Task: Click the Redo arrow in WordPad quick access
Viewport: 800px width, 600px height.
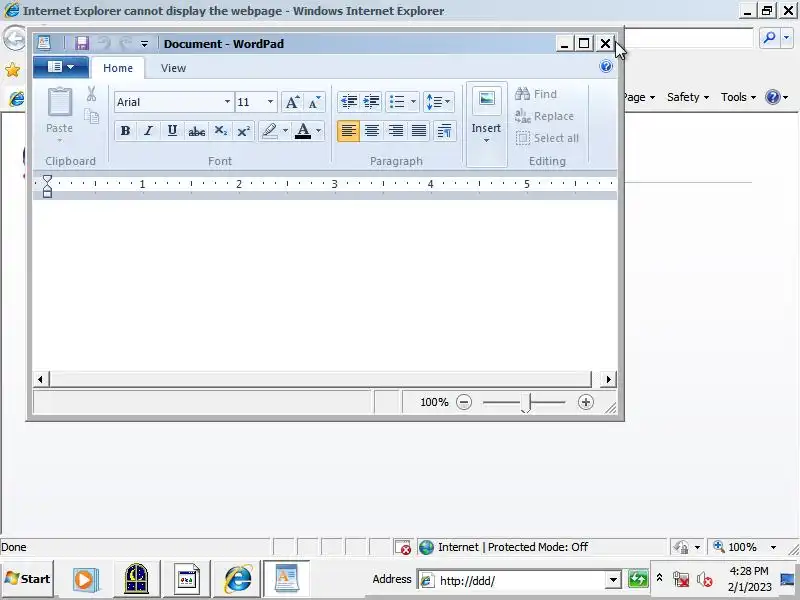Action: click(125, 43)
